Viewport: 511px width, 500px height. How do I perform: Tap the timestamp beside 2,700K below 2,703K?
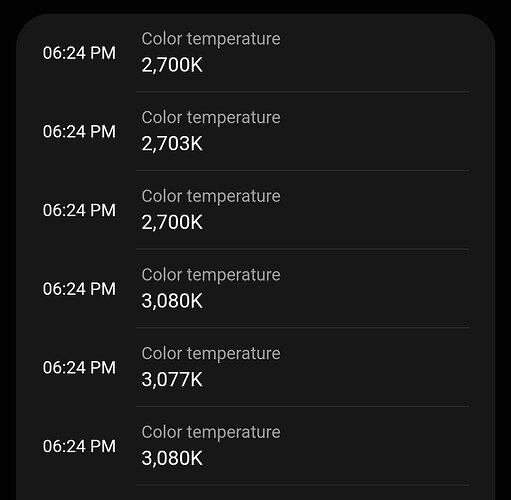tap(79, 210)
